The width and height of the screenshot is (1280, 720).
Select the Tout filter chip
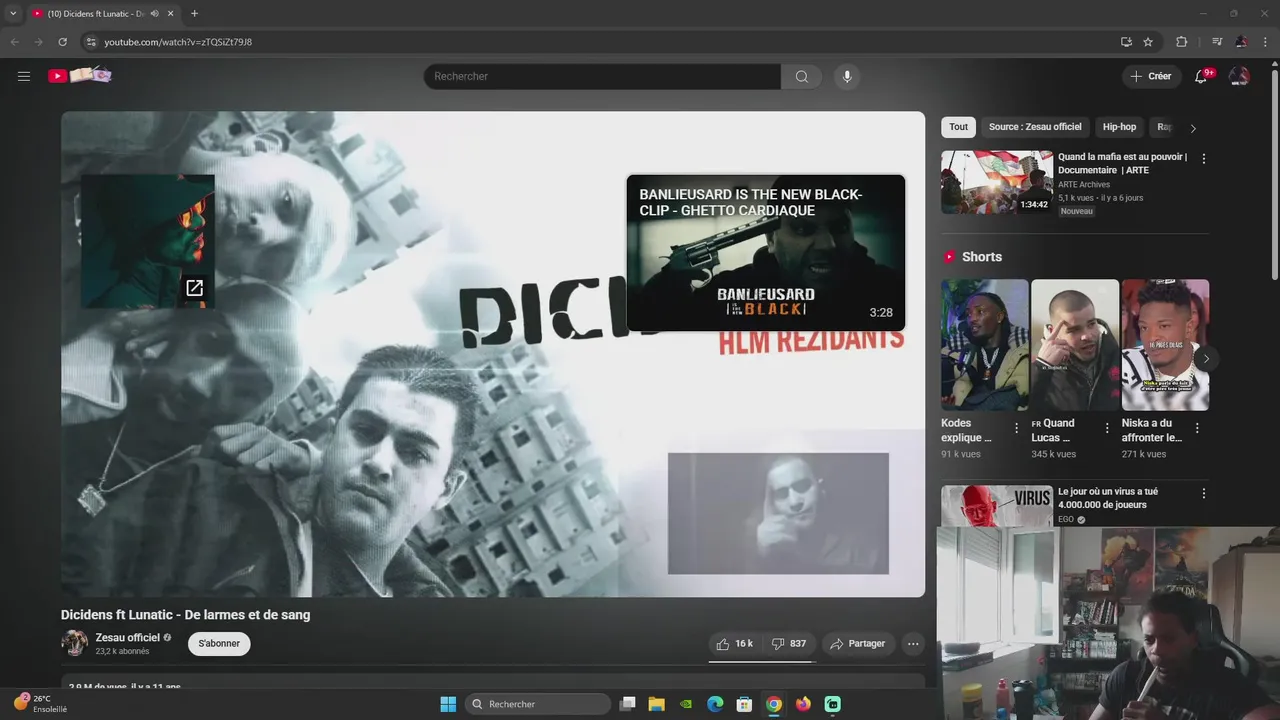point(959,127)
